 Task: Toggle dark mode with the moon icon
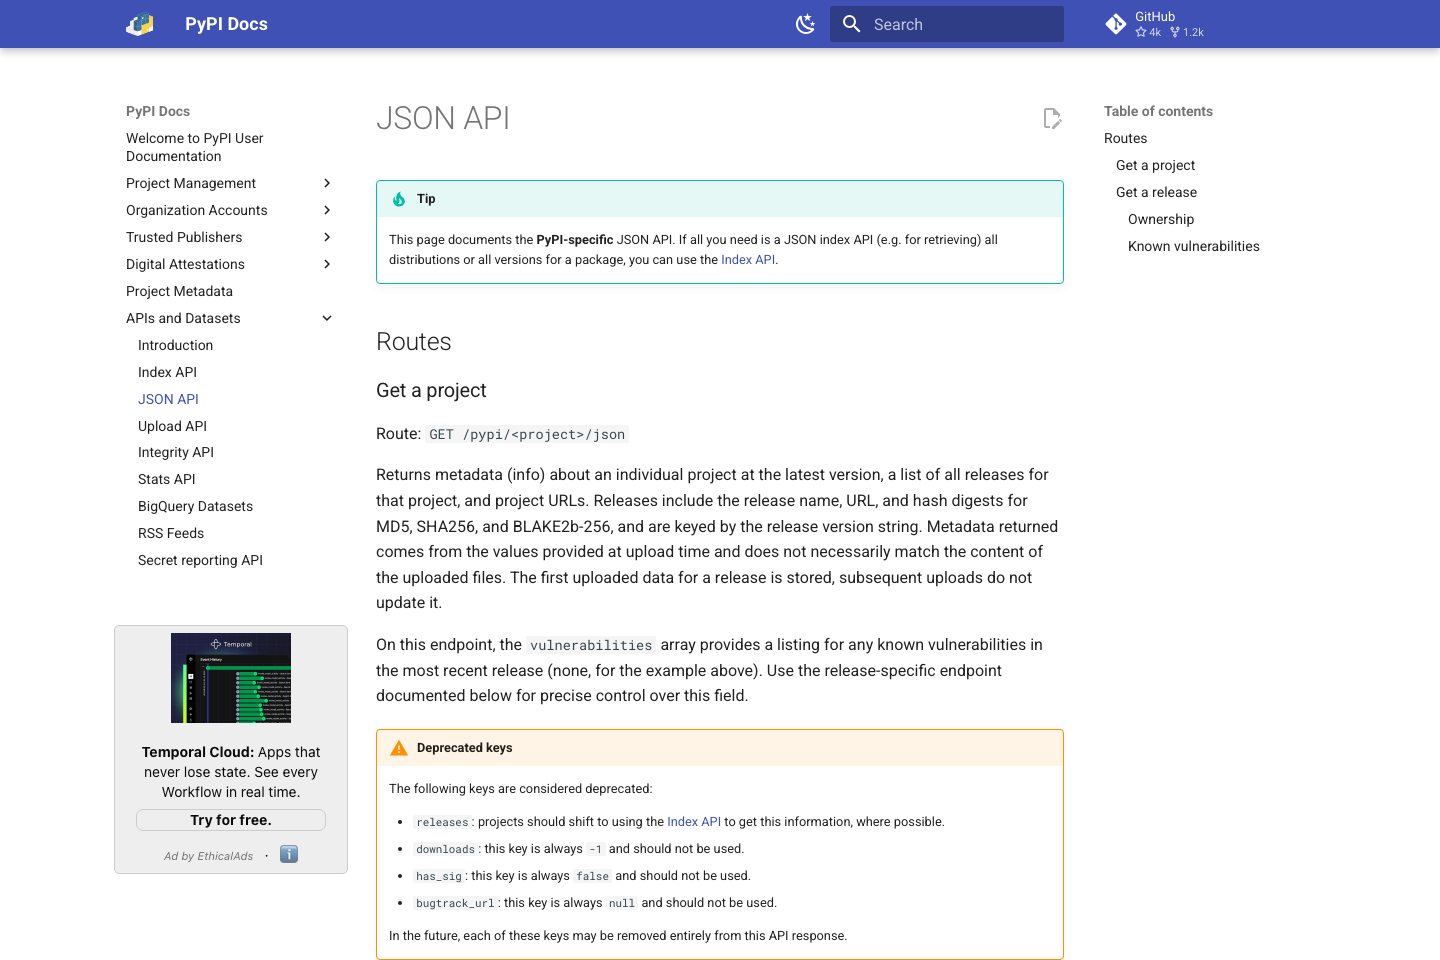(806, 23)
